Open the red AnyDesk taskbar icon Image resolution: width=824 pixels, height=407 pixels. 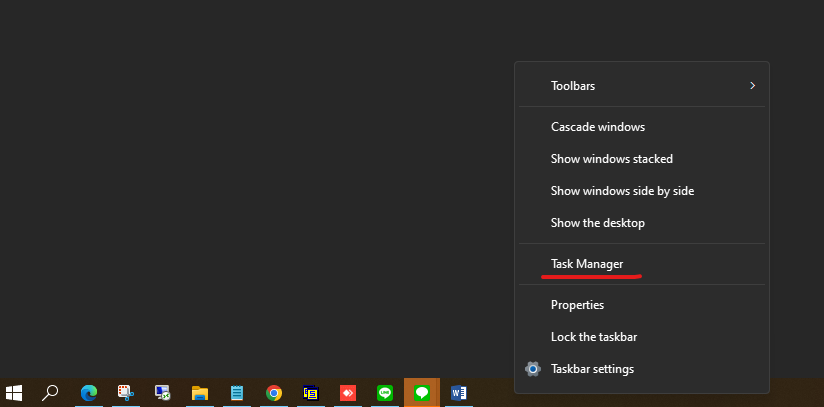pos(347,393)
